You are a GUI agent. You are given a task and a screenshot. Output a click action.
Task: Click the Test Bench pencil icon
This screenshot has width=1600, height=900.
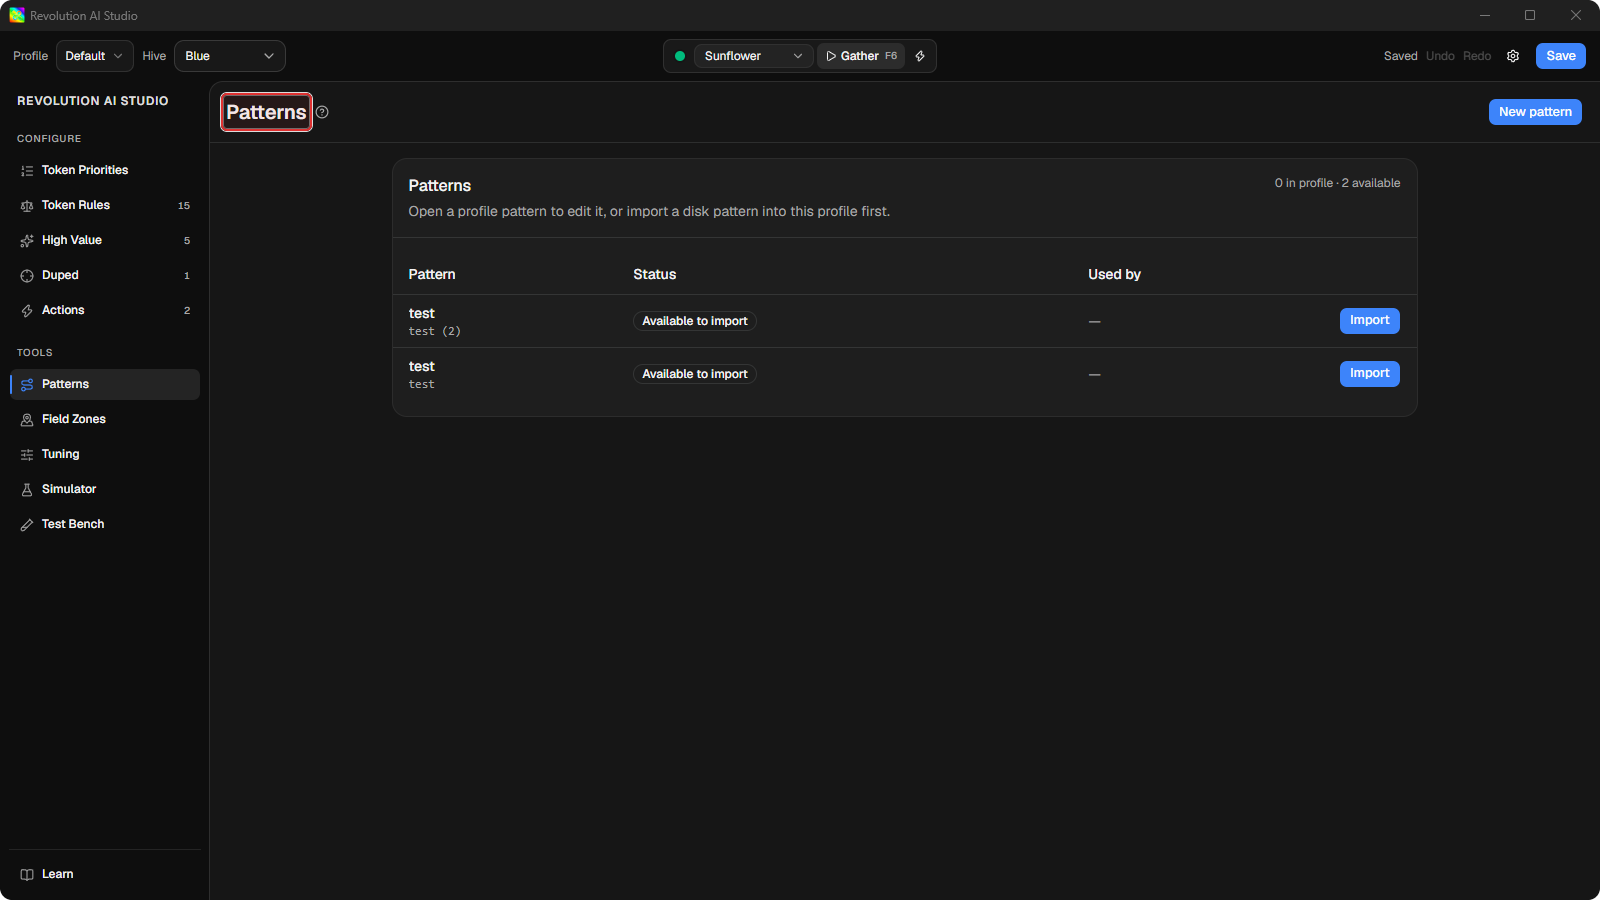pyautogui.click(x=27, y=525)
